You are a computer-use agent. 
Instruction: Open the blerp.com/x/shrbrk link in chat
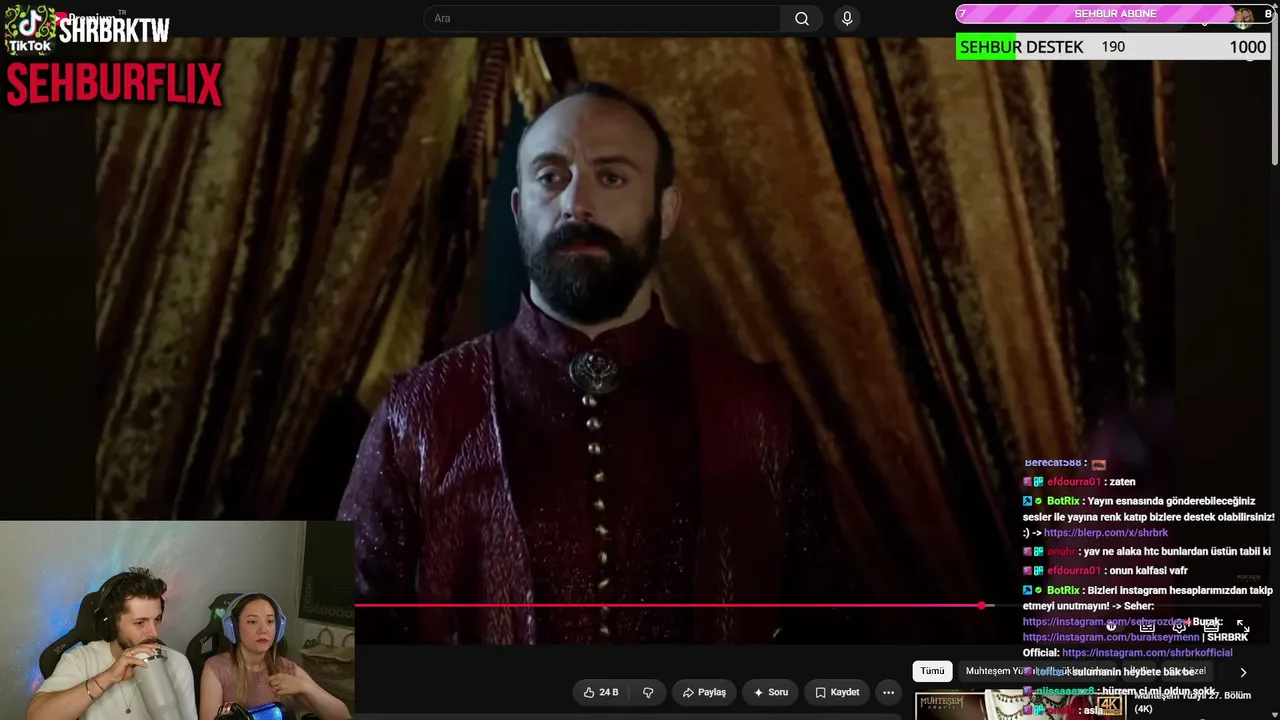click(x=1105, y=533)
